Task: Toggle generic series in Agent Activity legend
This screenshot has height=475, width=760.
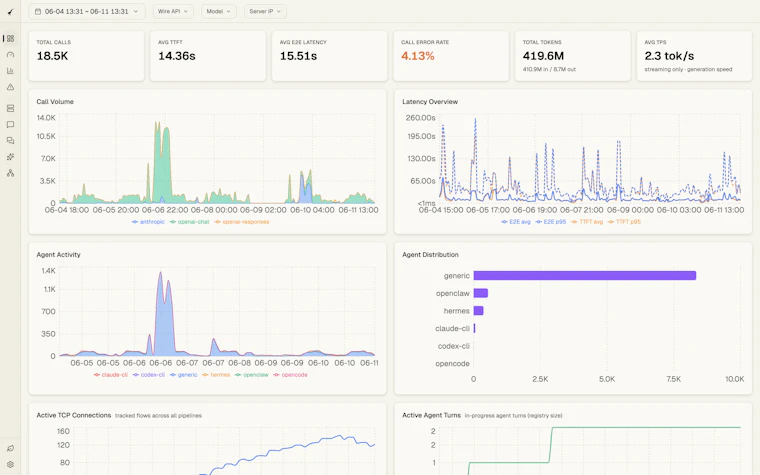Action: click(184, 375)
